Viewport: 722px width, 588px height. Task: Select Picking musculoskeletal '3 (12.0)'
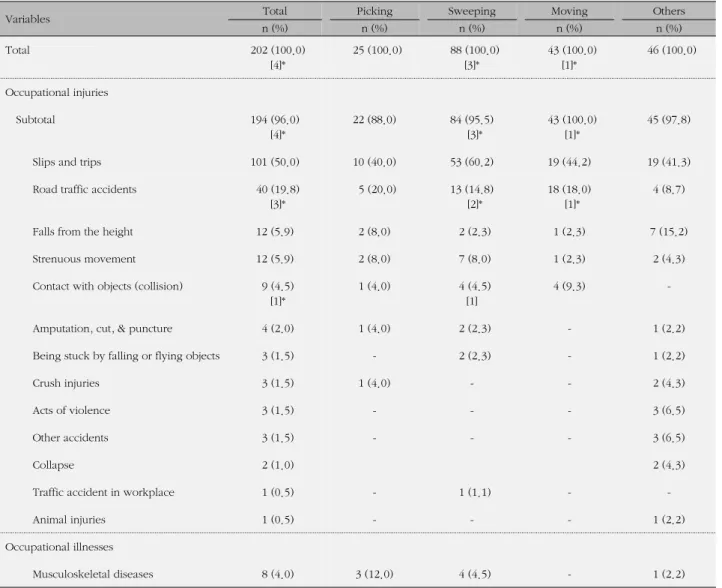374,574
